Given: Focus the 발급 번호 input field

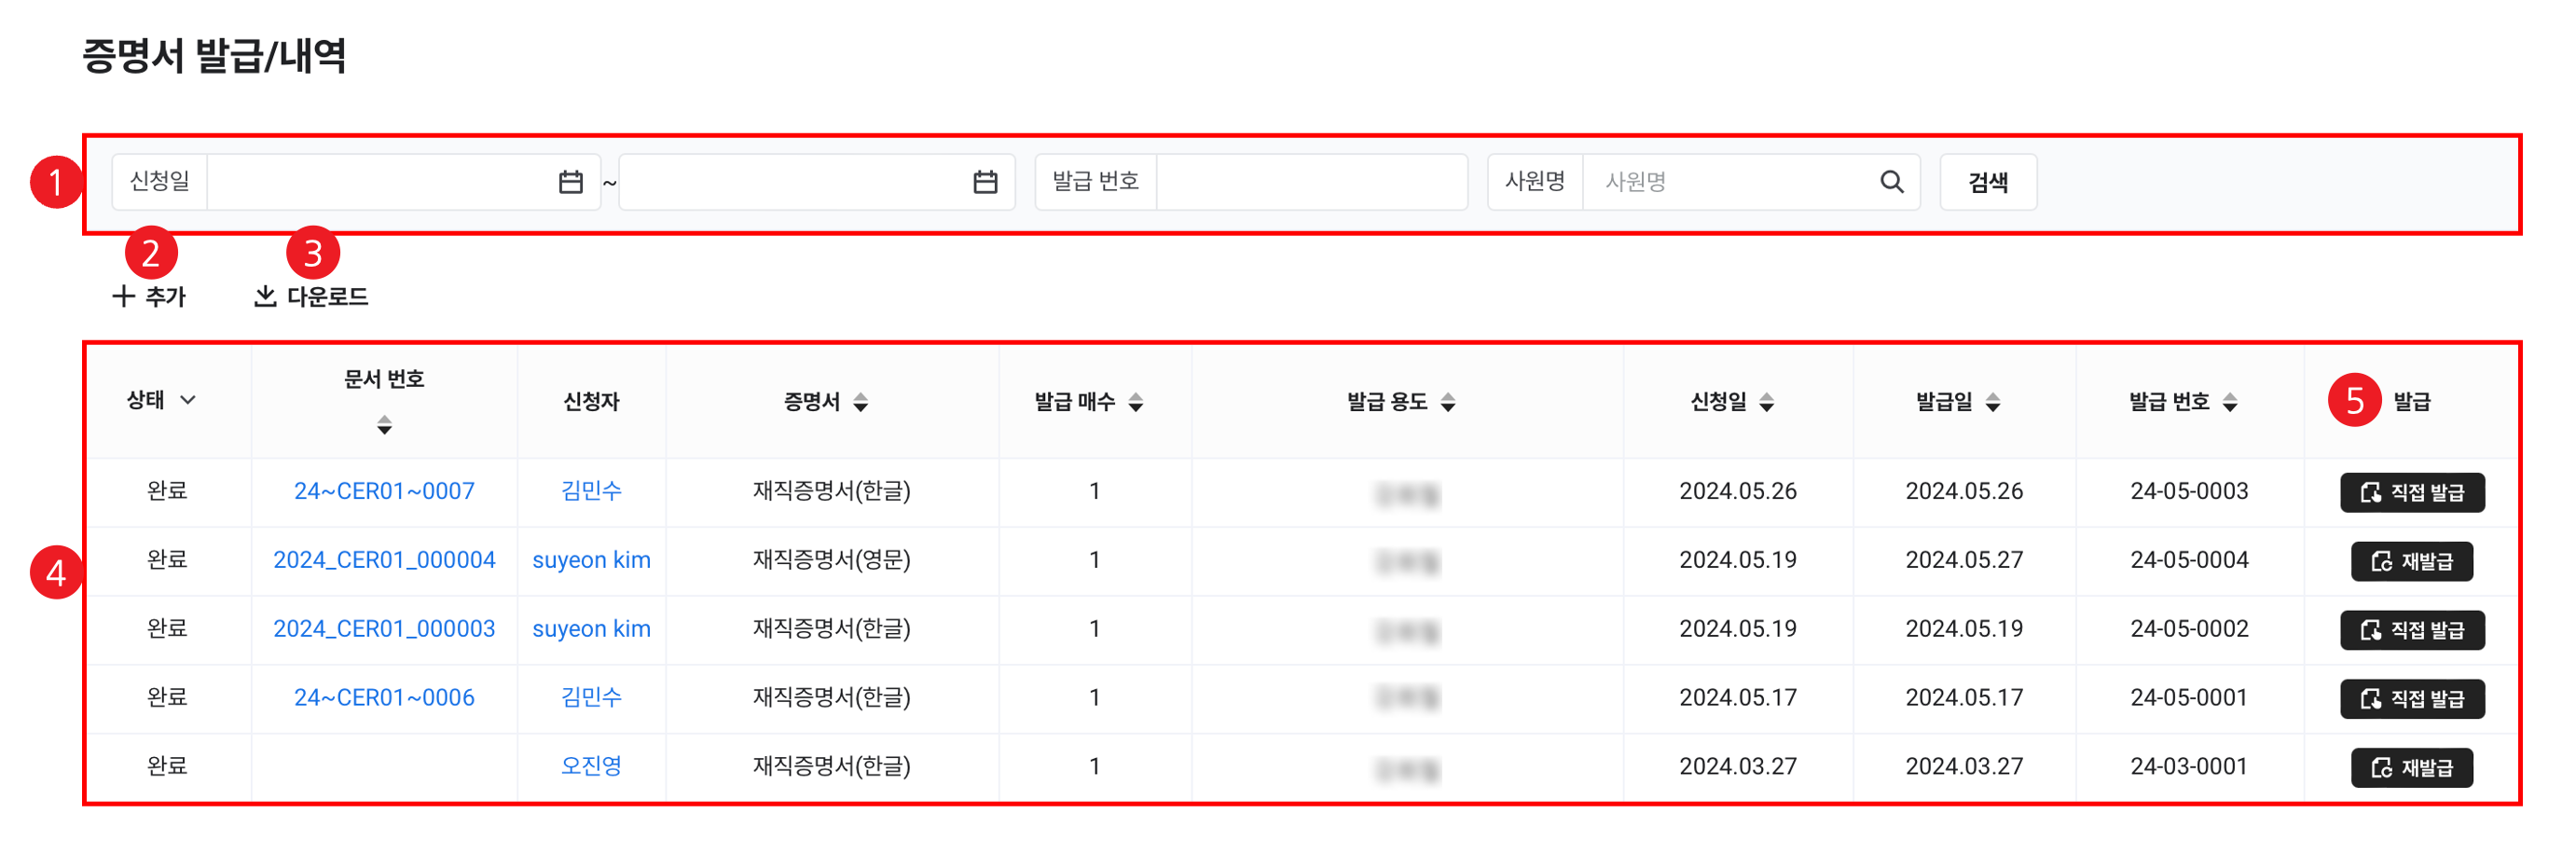Looking at the screenshot, I should 1310,182.
